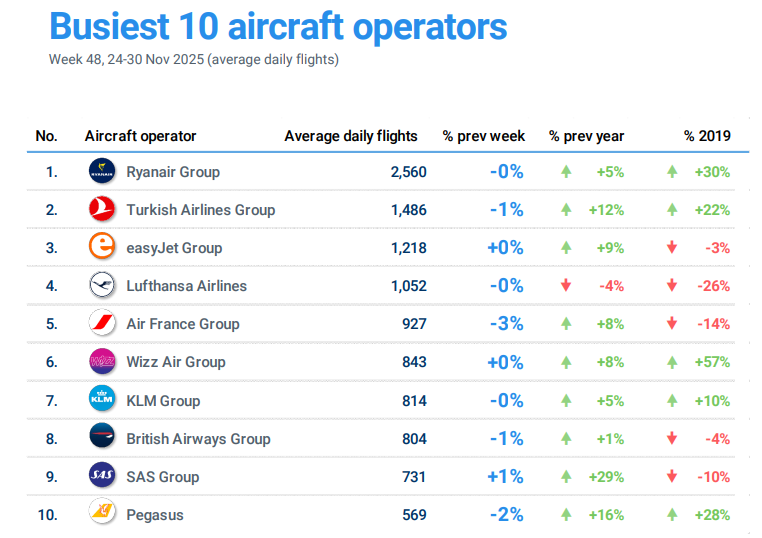Select the easyJet orange logo icon
The height and width of the screenshot is (538, 762).
tap(102, 247)
